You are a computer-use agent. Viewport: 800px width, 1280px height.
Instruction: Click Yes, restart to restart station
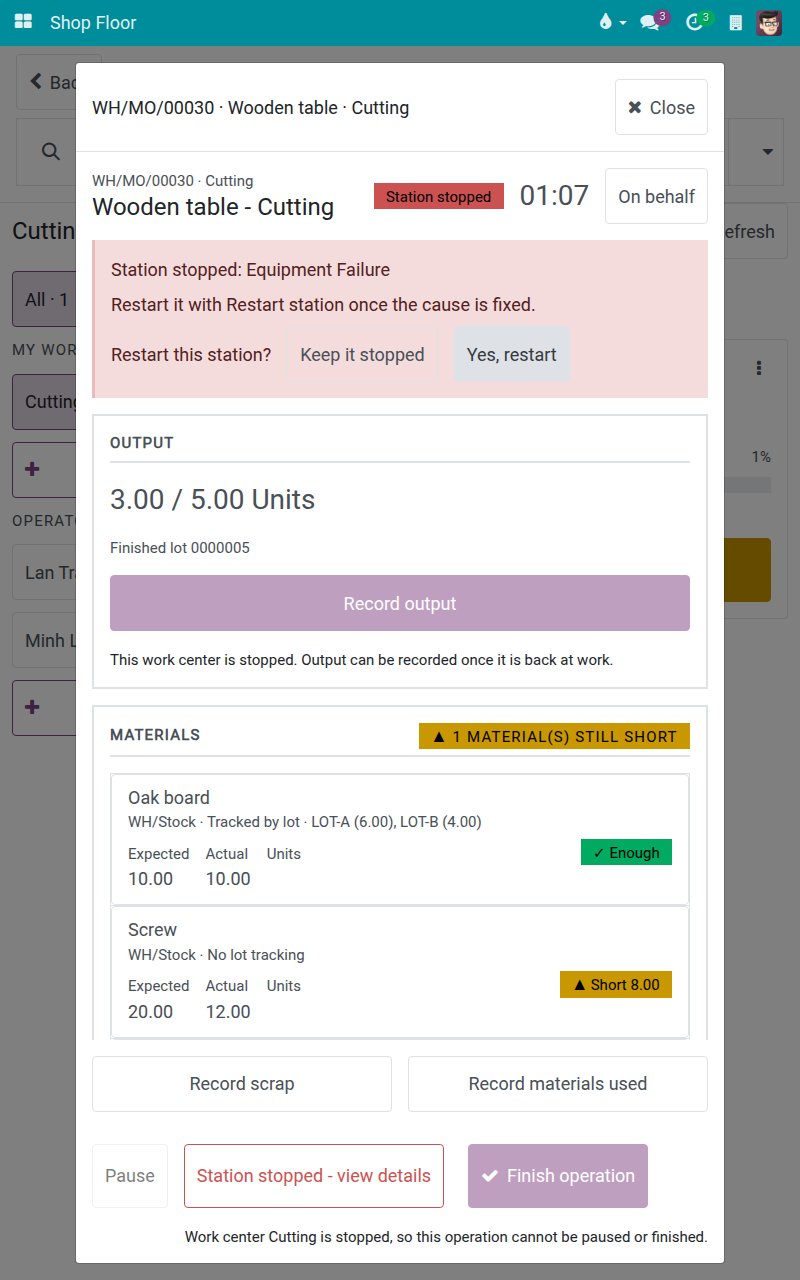tap(512, 354)
